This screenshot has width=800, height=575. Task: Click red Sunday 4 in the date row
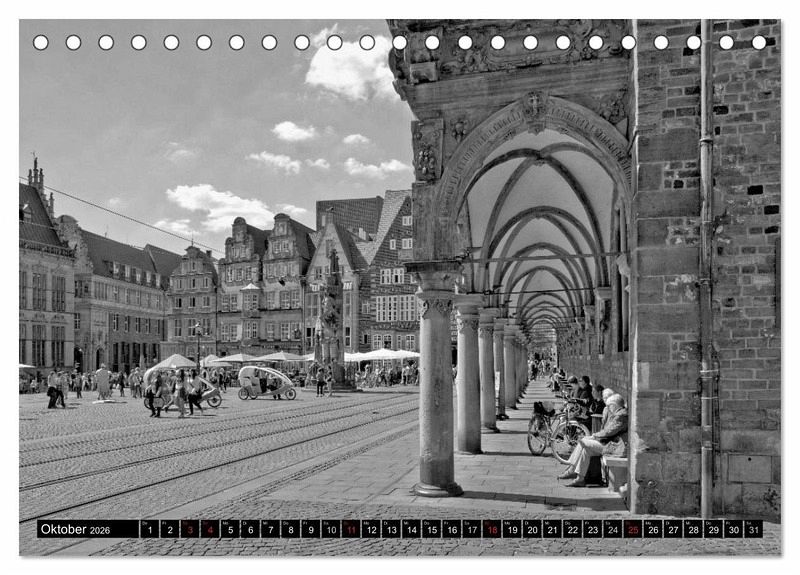coord(209,529)
